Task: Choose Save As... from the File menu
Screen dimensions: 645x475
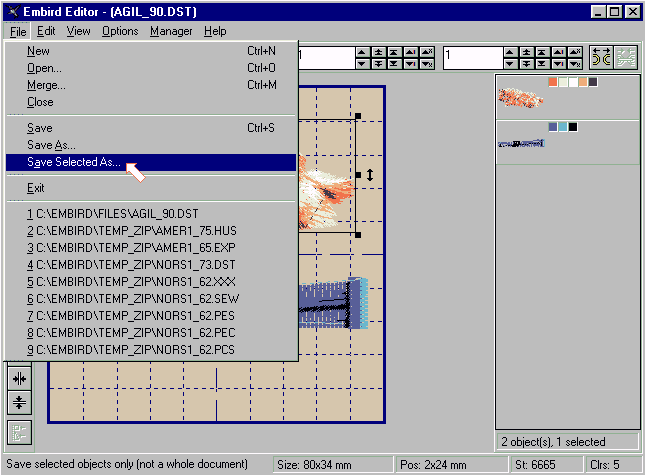Action: (x=151, y=145)
